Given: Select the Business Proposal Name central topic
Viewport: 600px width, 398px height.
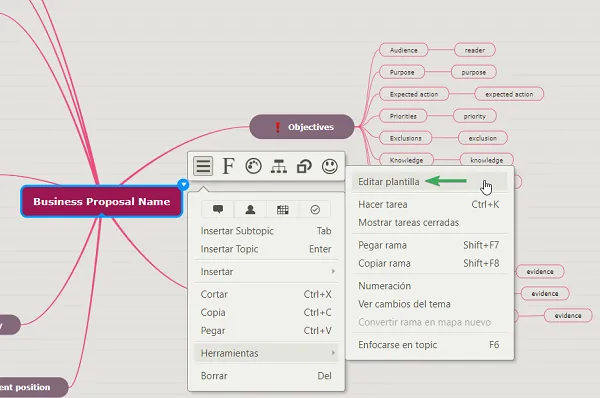Looking at the screenshot, I should pyautogui.click(x=101, y=201).
